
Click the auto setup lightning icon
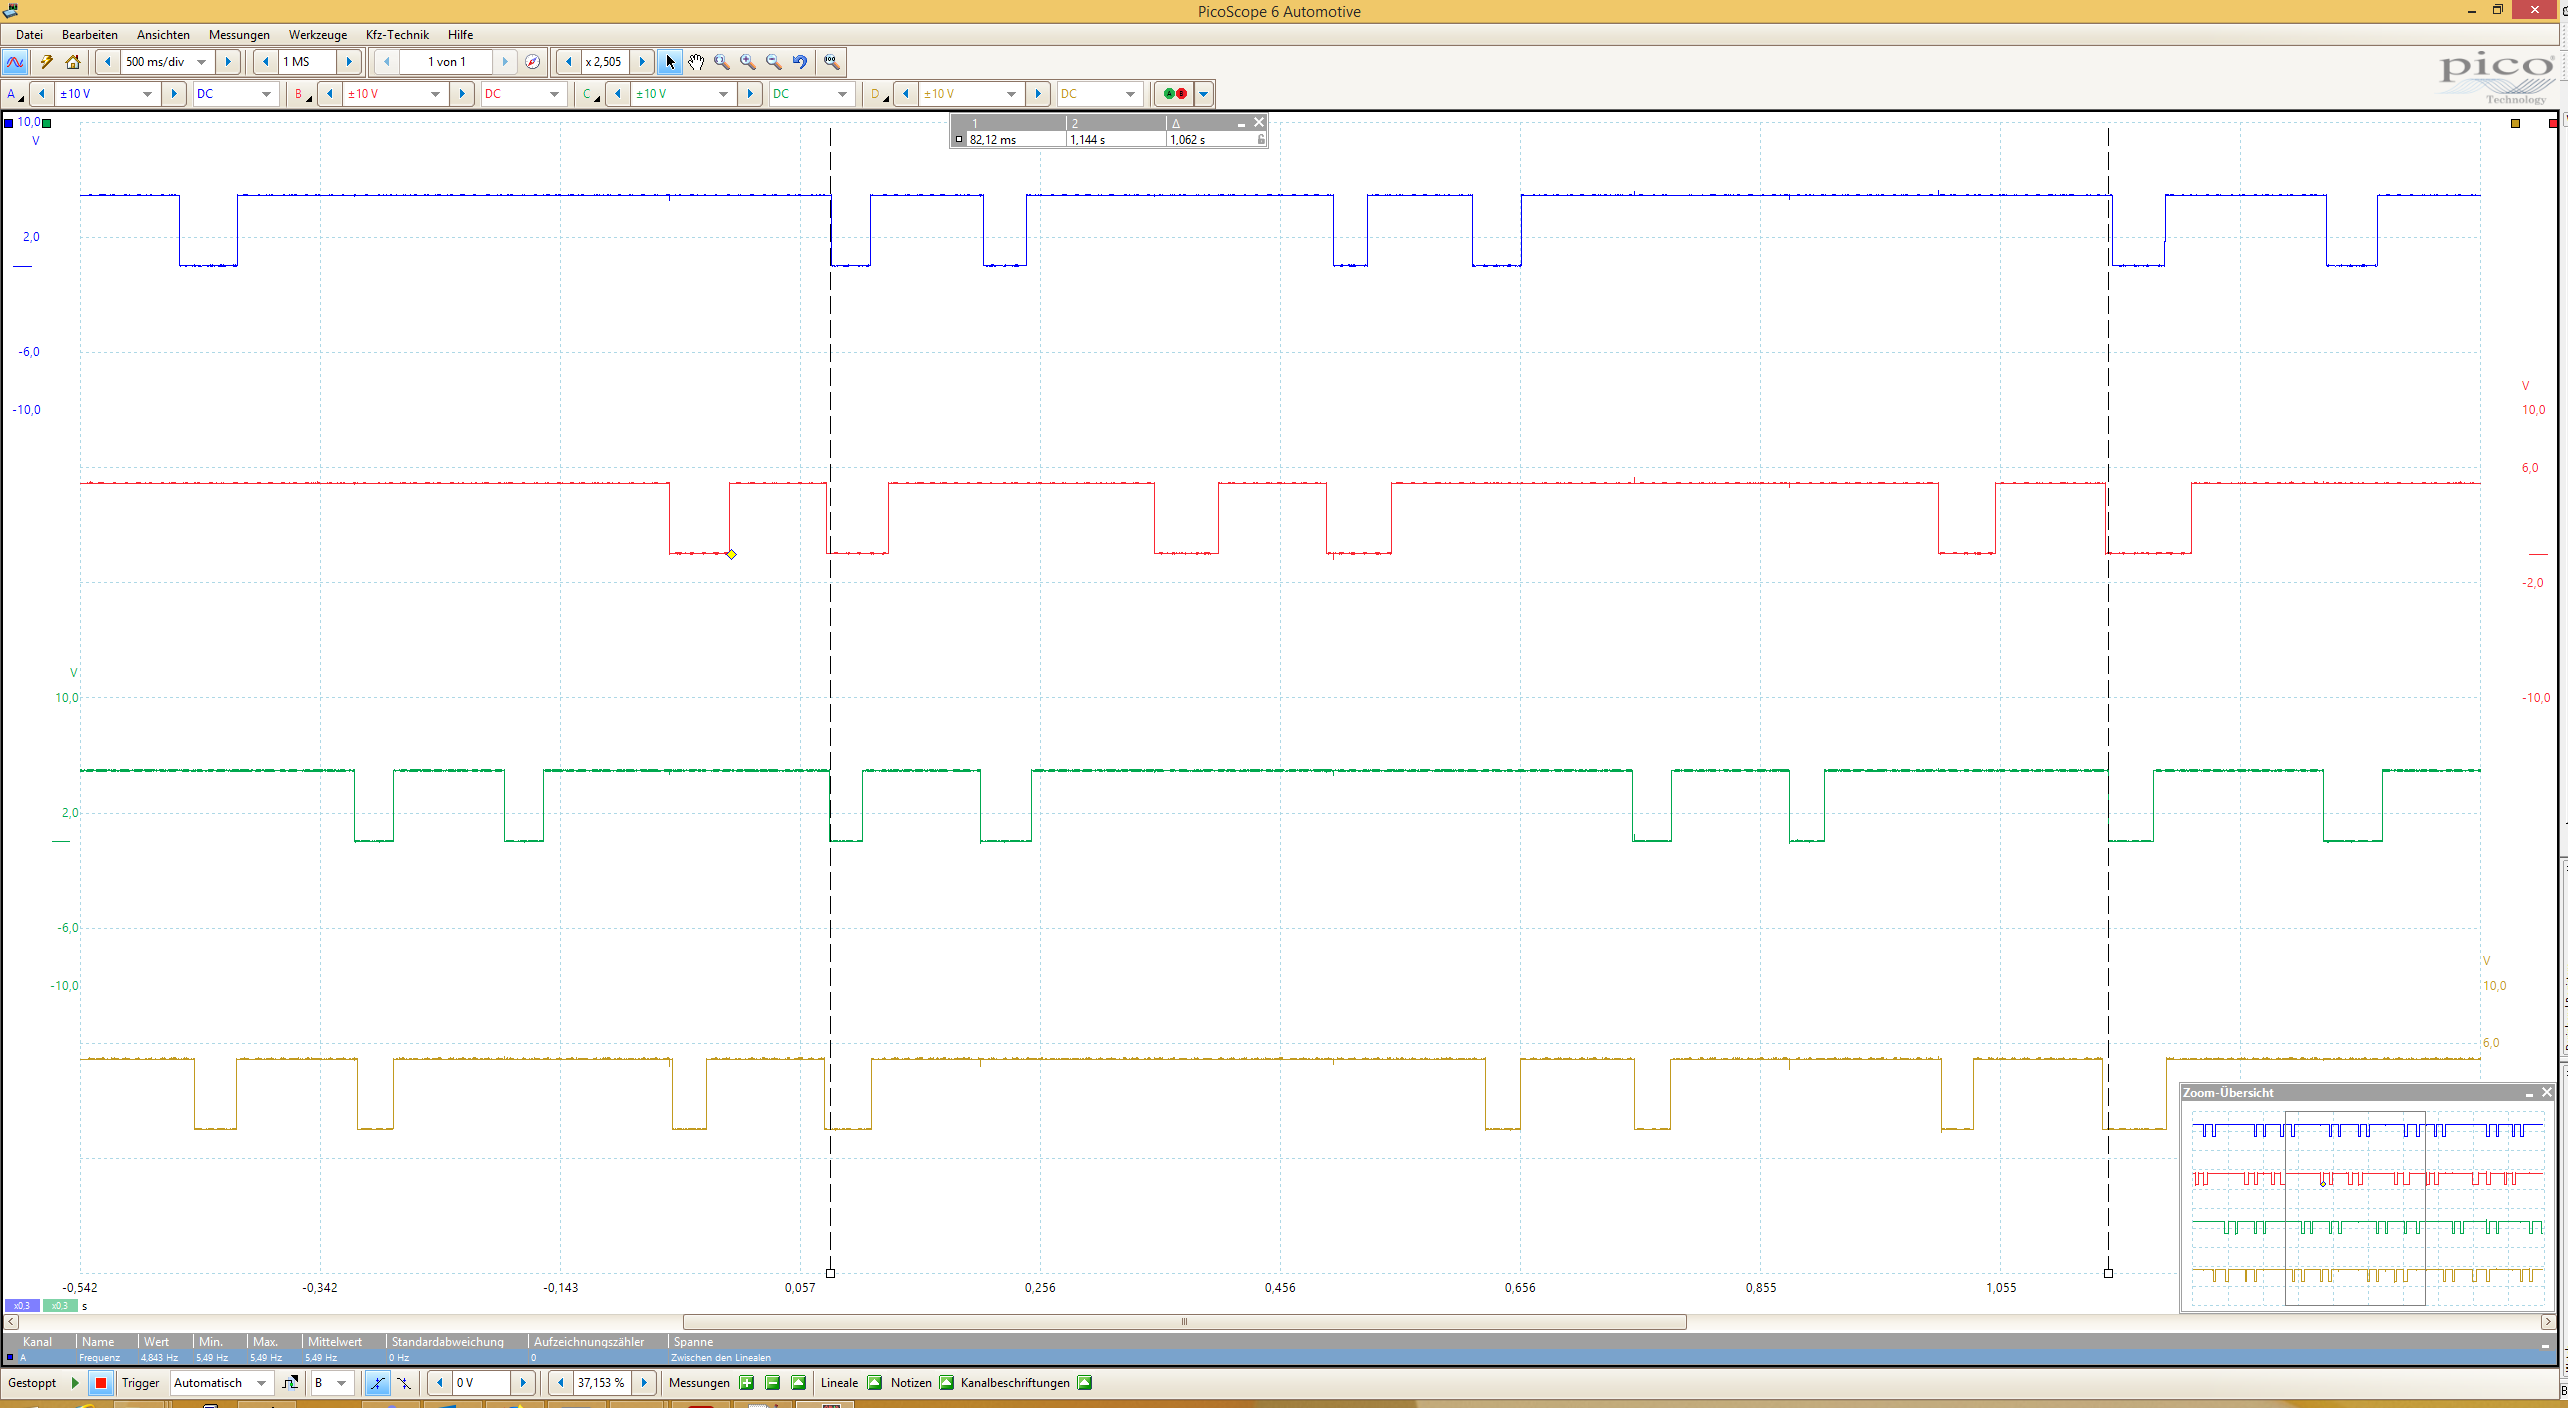point(46,62)
